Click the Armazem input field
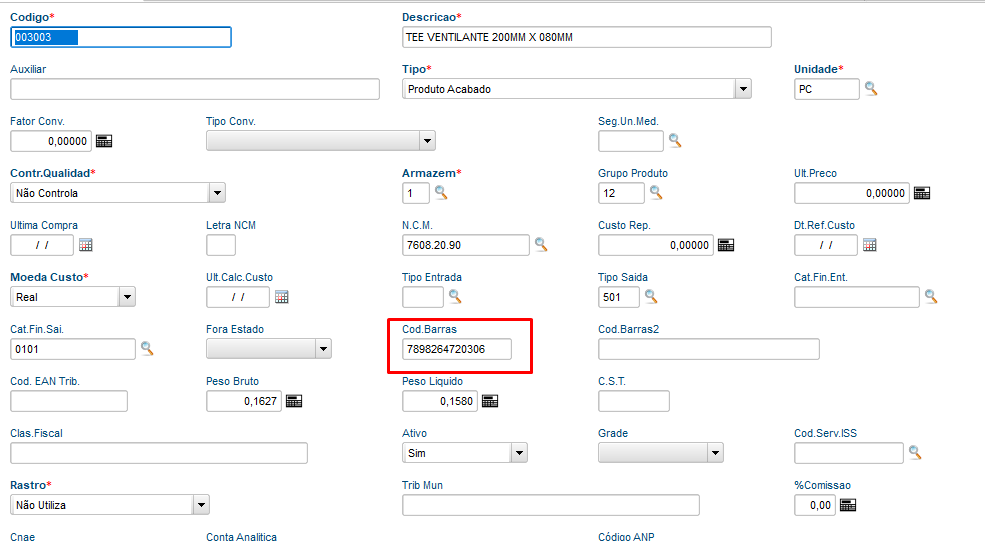The width and height of the screenshot is (985, 541). 416,193
